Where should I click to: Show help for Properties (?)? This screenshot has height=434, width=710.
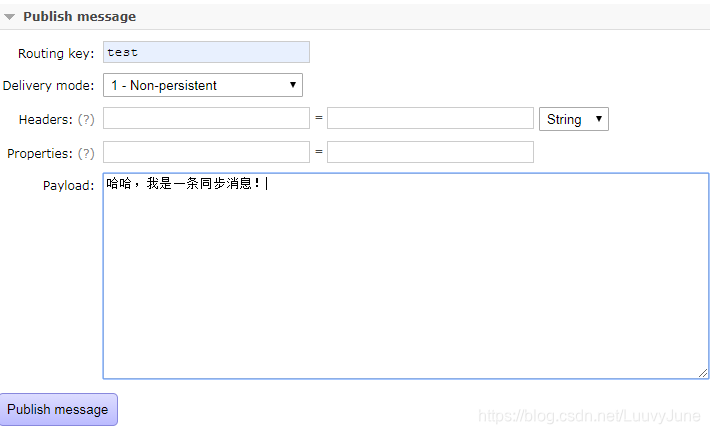[86, 154]
